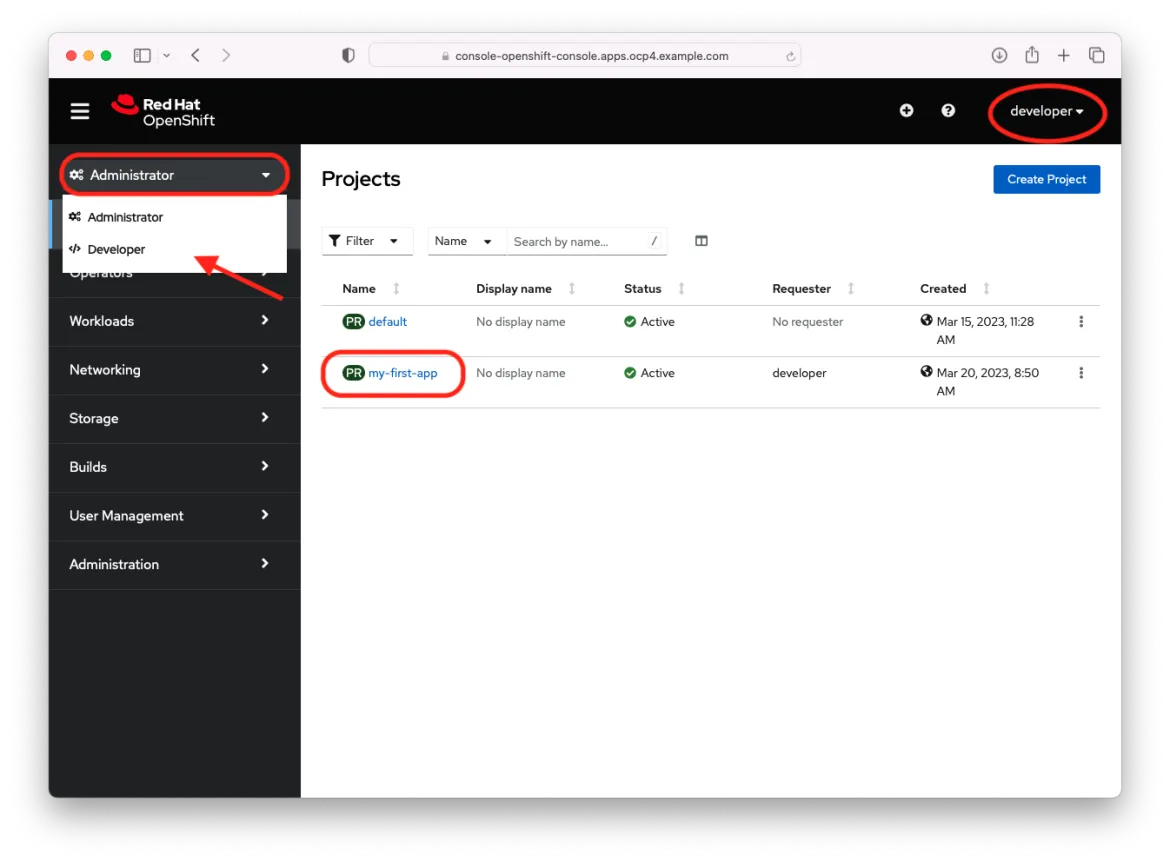Toggle sorting by Created date
Viewport: 1170px width, 862px height.
(x=986, y=288)
